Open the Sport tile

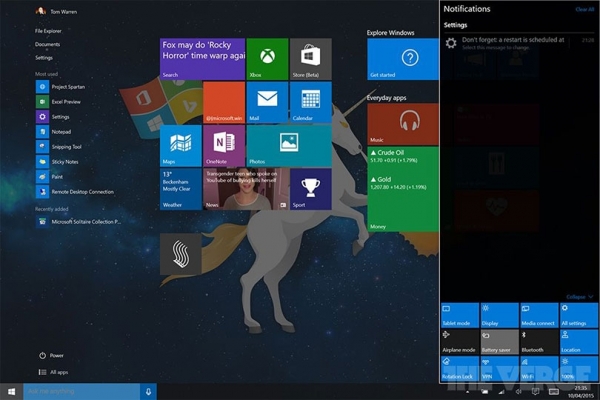point(311,189)
